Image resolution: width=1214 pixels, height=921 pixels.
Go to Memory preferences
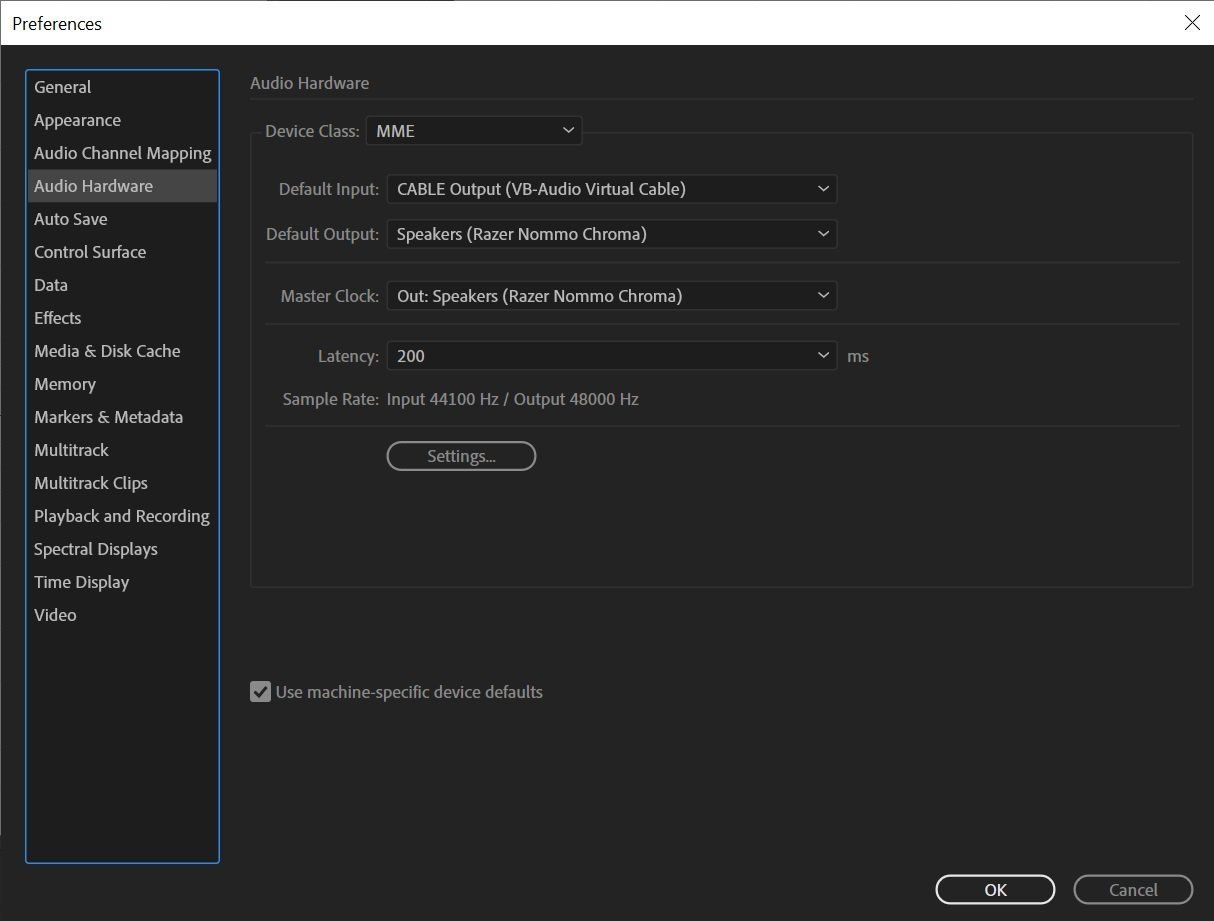point(122,384)
